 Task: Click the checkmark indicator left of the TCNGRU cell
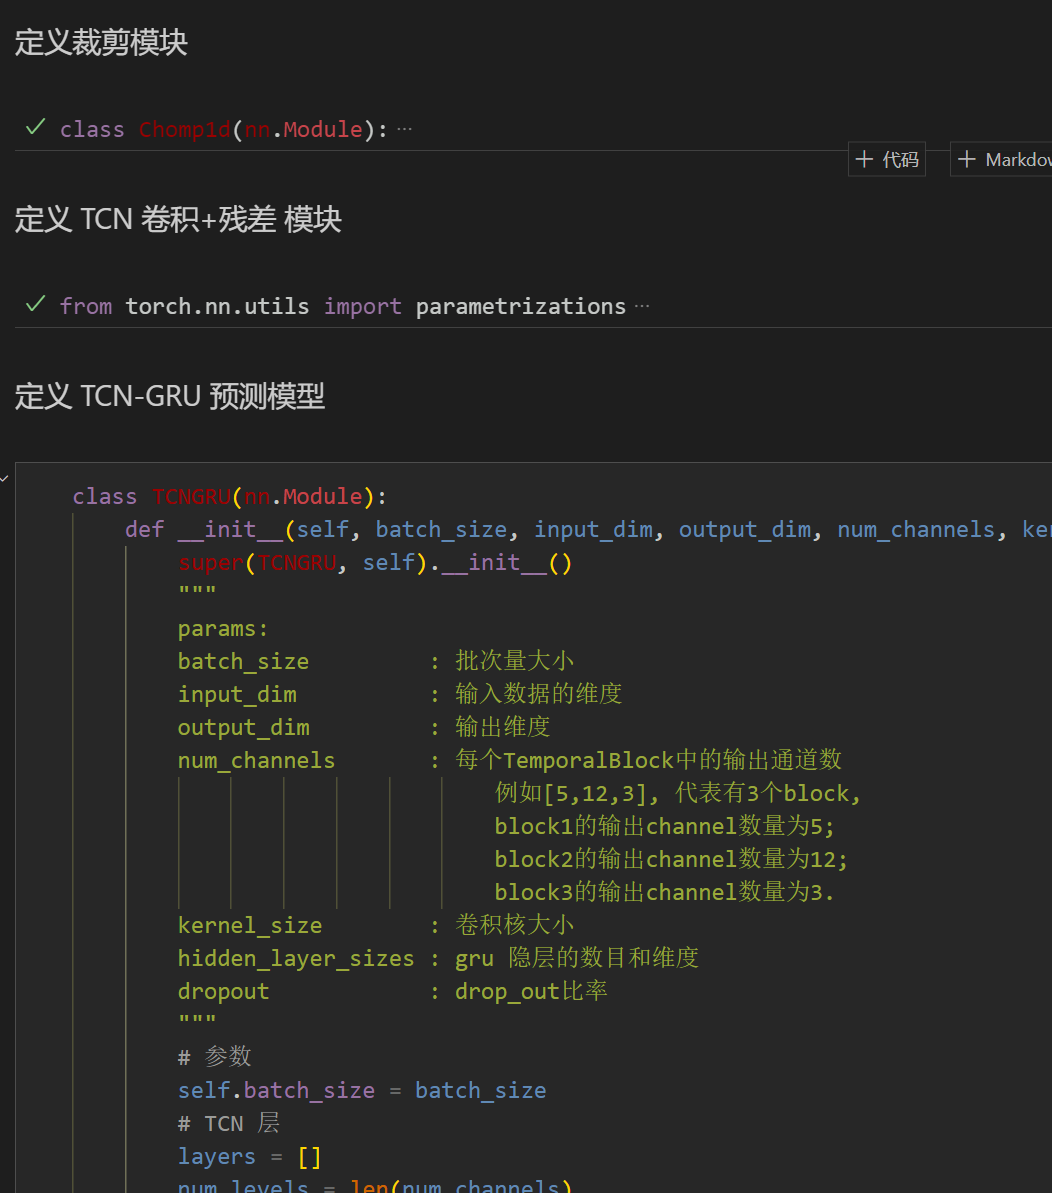(x=4, y=478)
